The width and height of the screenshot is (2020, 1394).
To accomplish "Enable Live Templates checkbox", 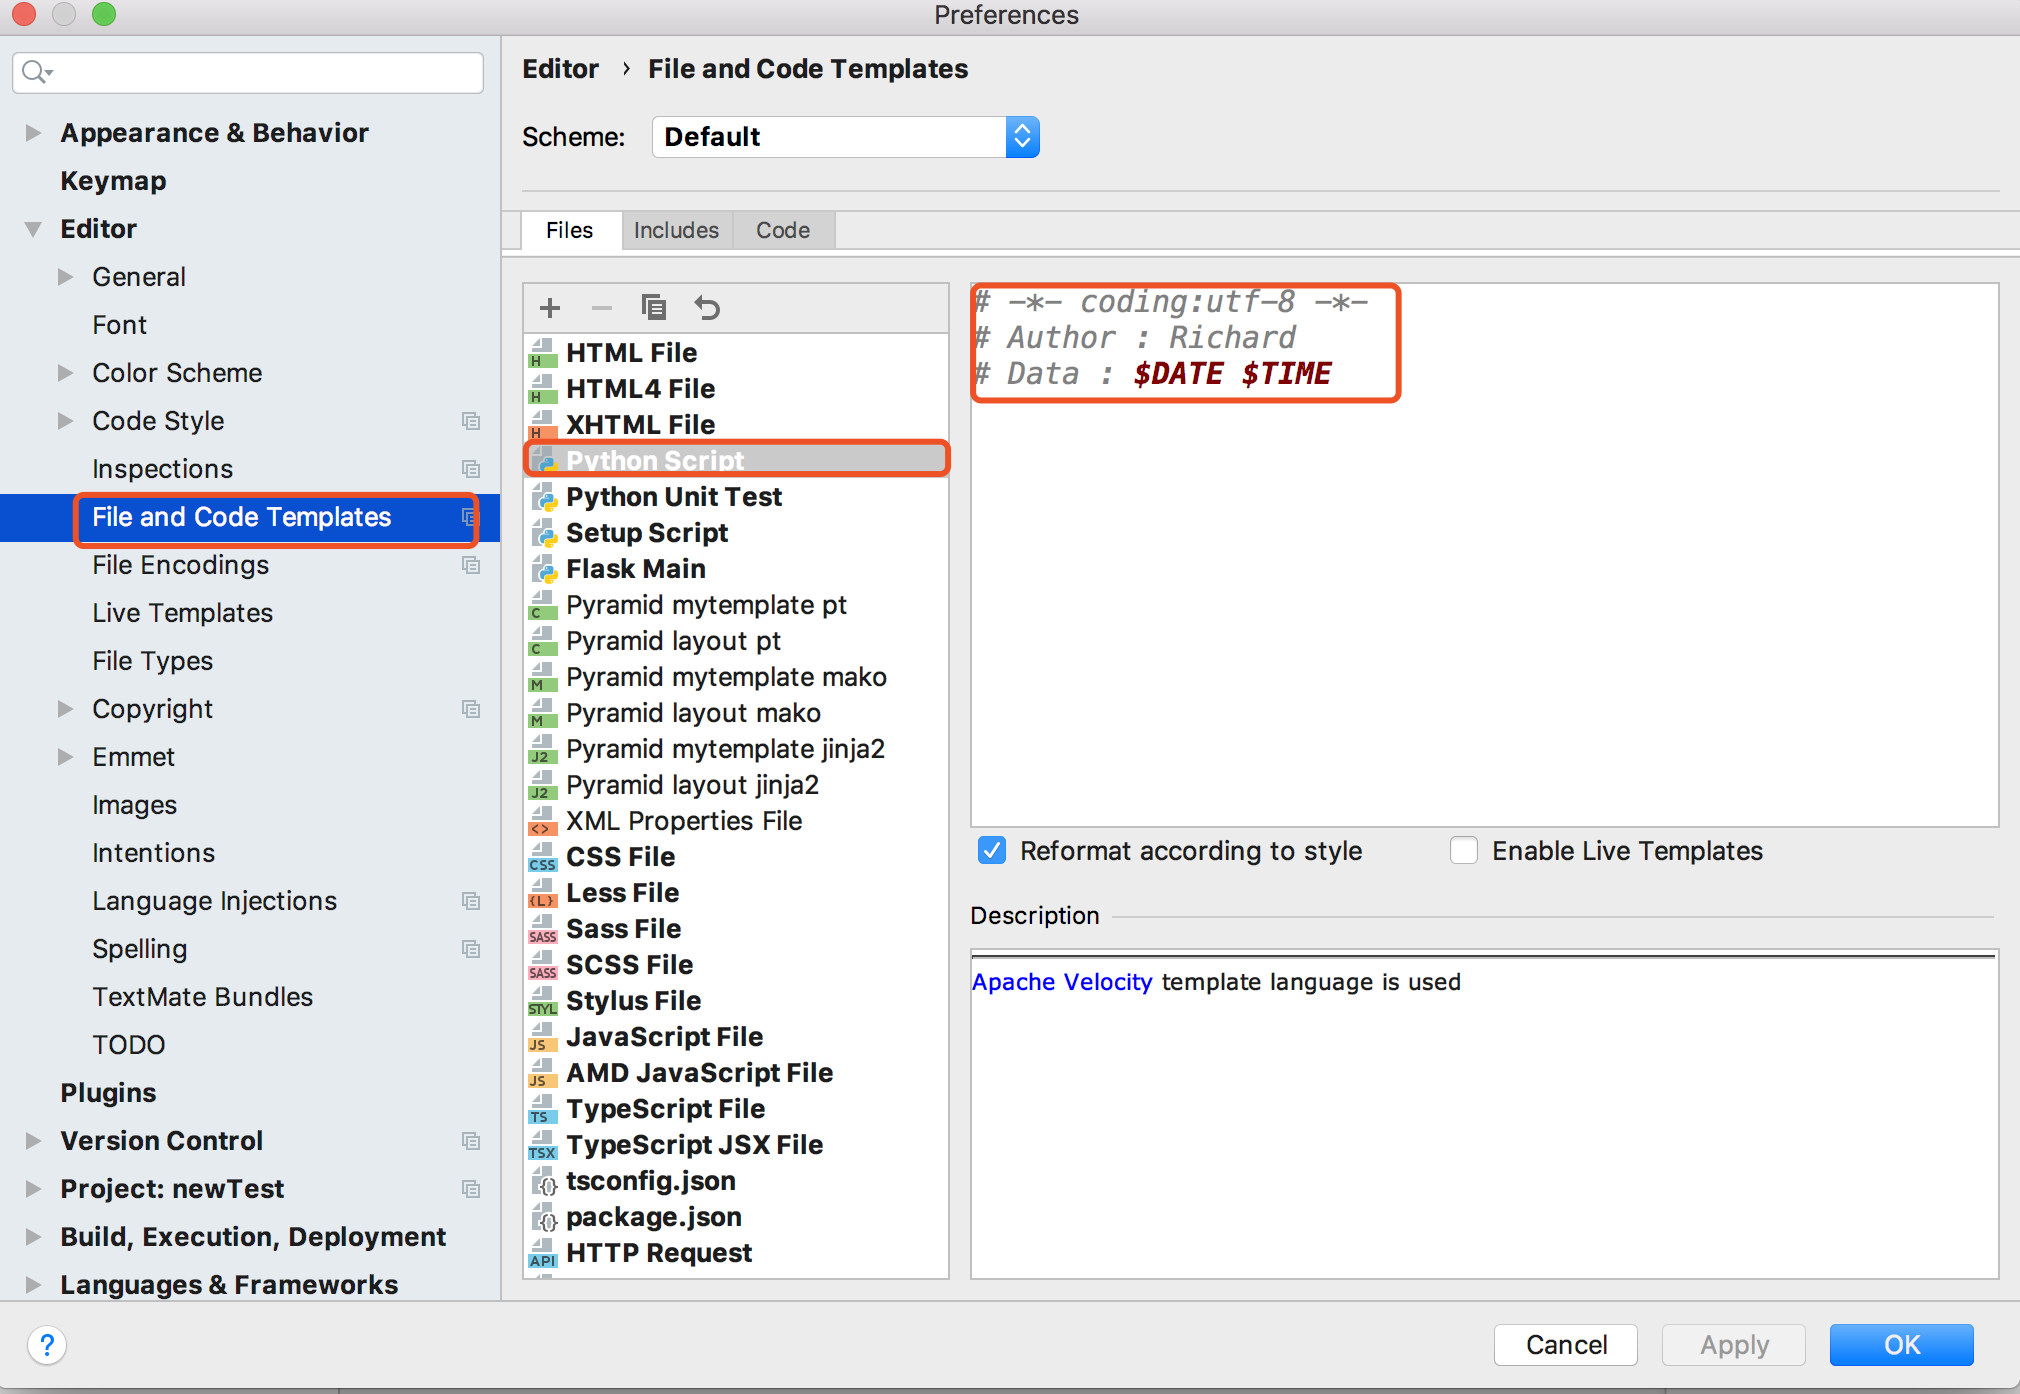I will [1464, 851].
